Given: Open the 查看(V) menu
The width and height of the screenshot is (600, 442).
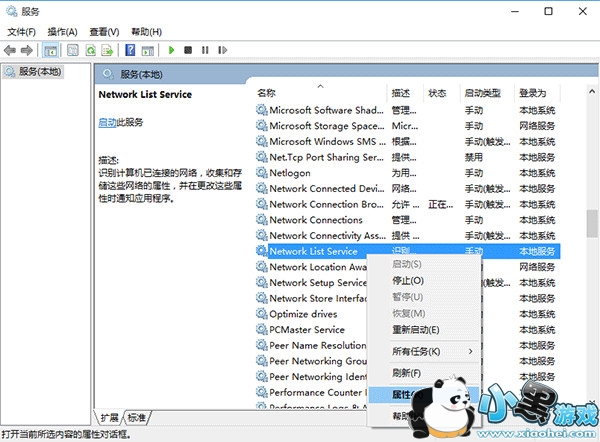Looking at the screenshot, I should click(104, 32).
